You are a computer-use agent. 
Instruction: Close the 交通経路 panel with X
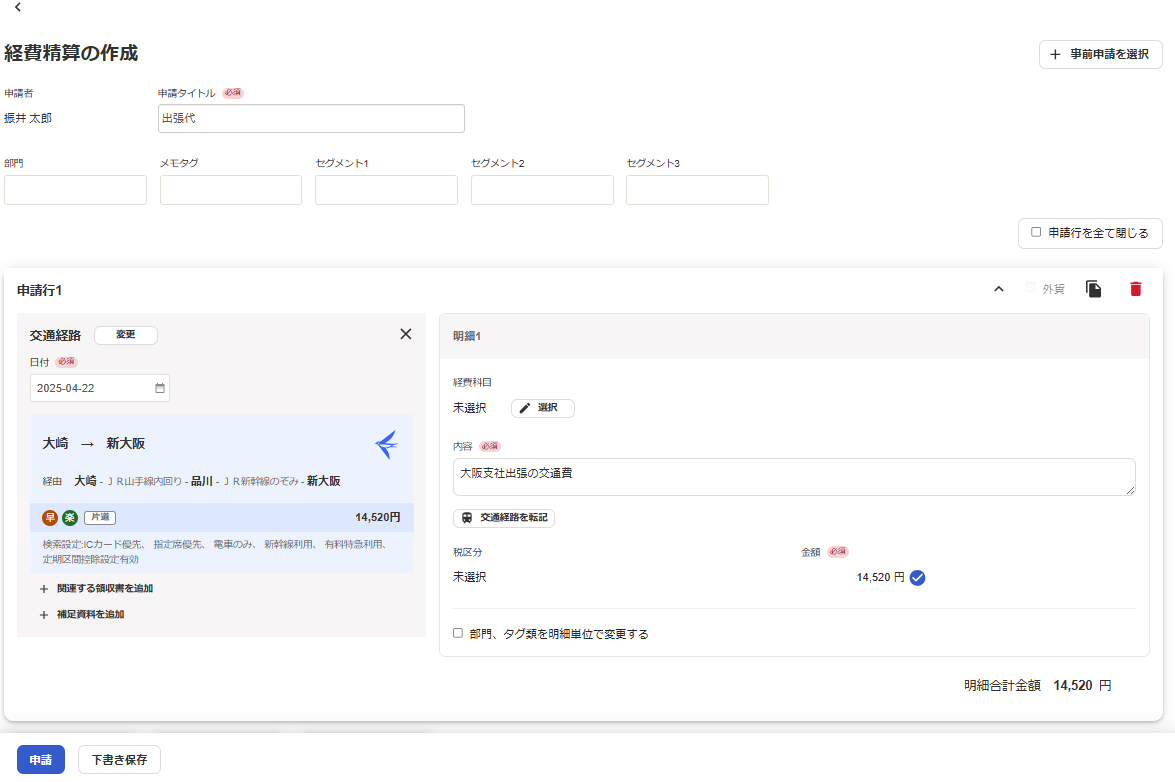coord(405,334)
